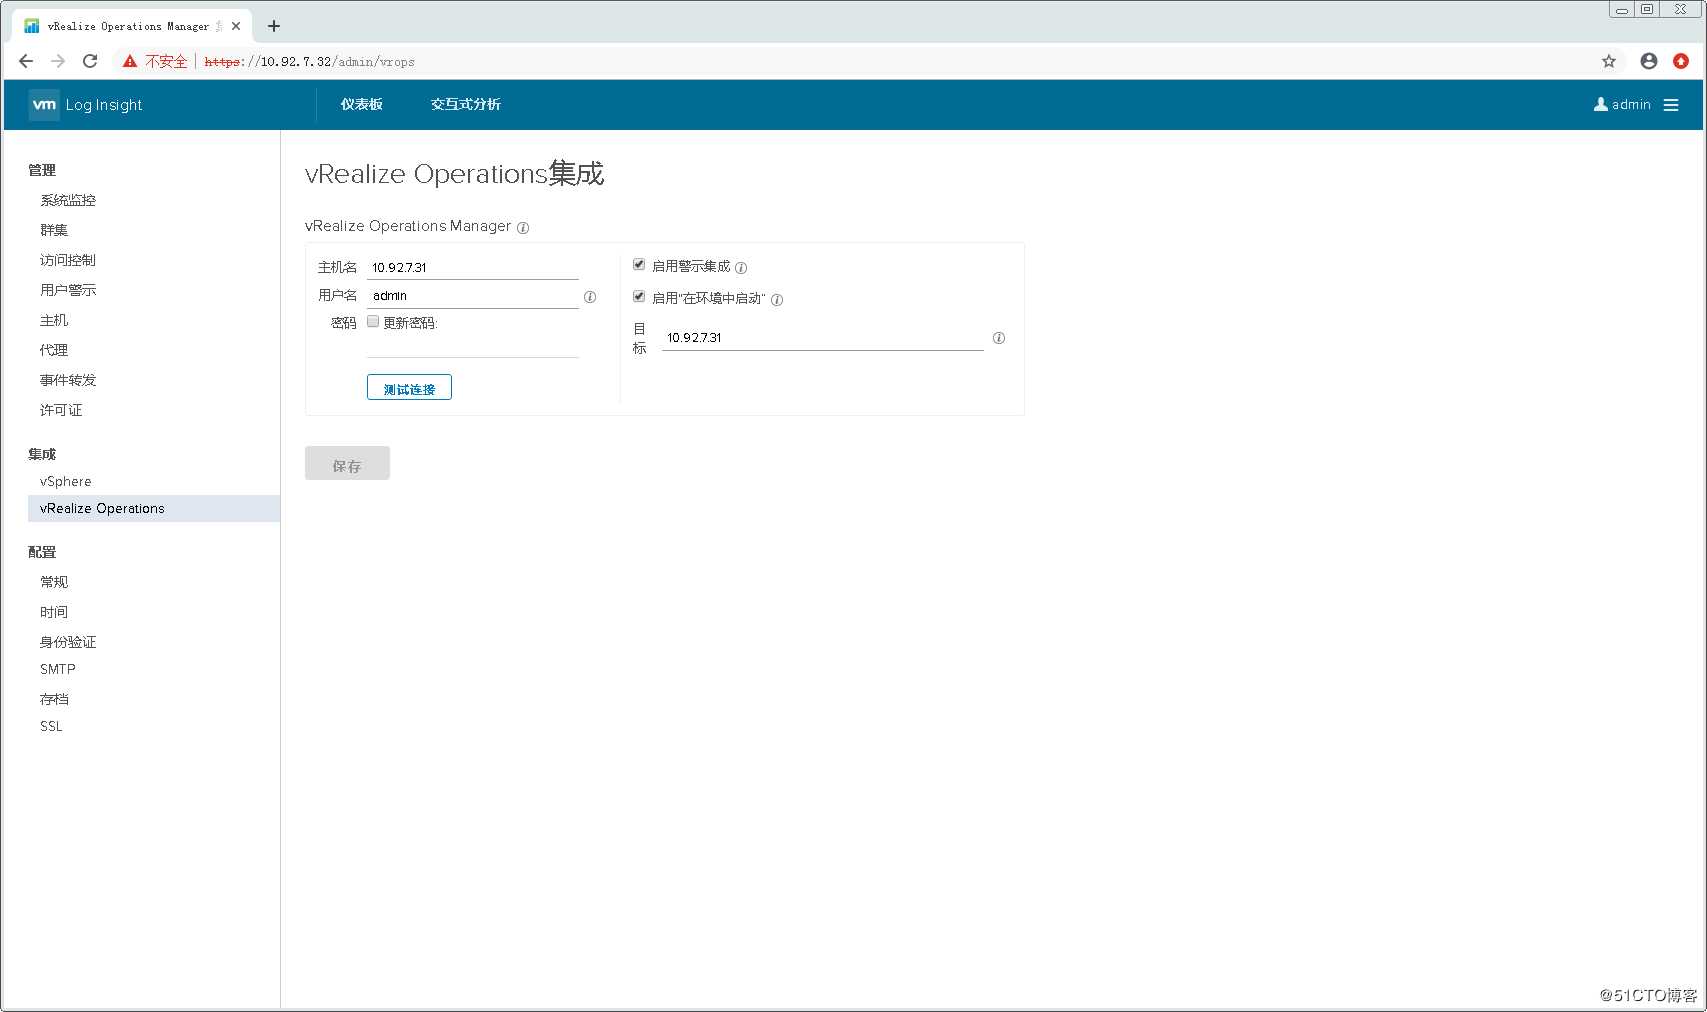The height and width of the screenshot is (1012, 1707).
Task: Click the browser address bar URL
Action: point(309,61)
